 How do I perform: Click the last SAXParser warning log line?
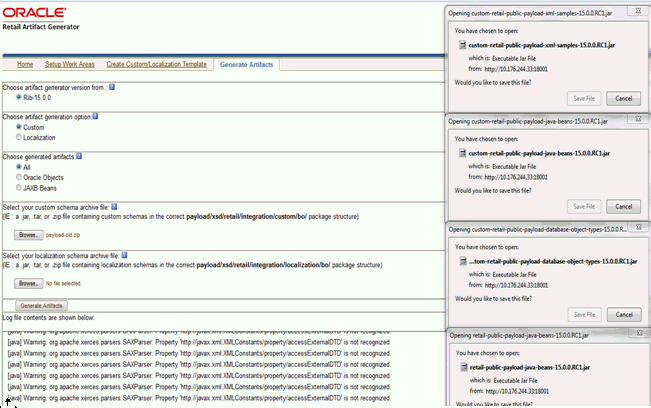click(x=199, y=398)
